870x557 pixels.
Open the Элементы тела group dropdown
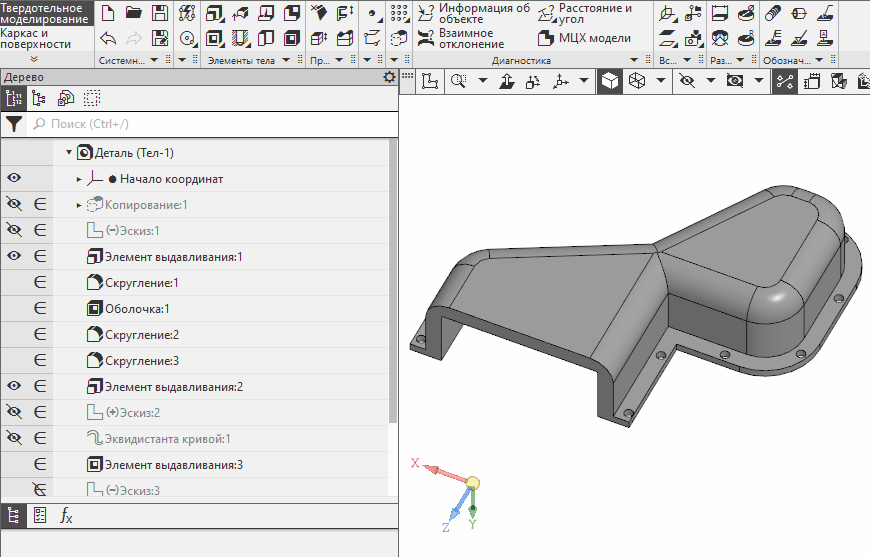coord(286,61)
